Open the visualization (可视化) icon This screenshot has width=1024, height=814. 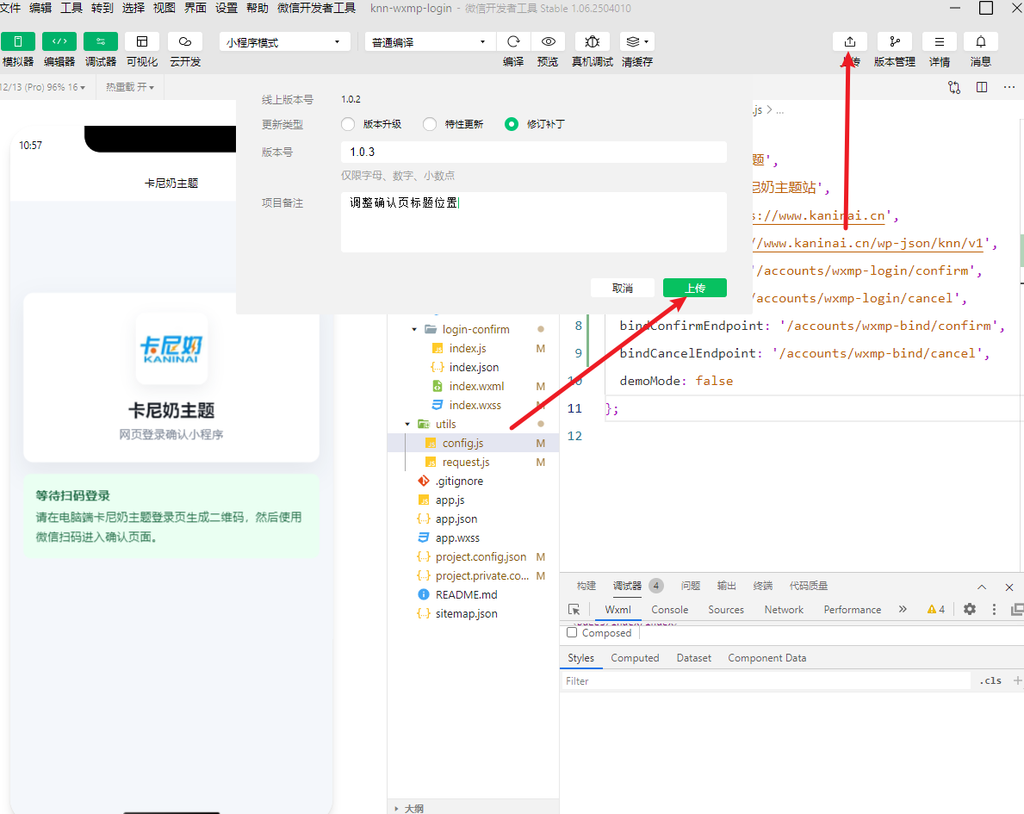[142, 41]
